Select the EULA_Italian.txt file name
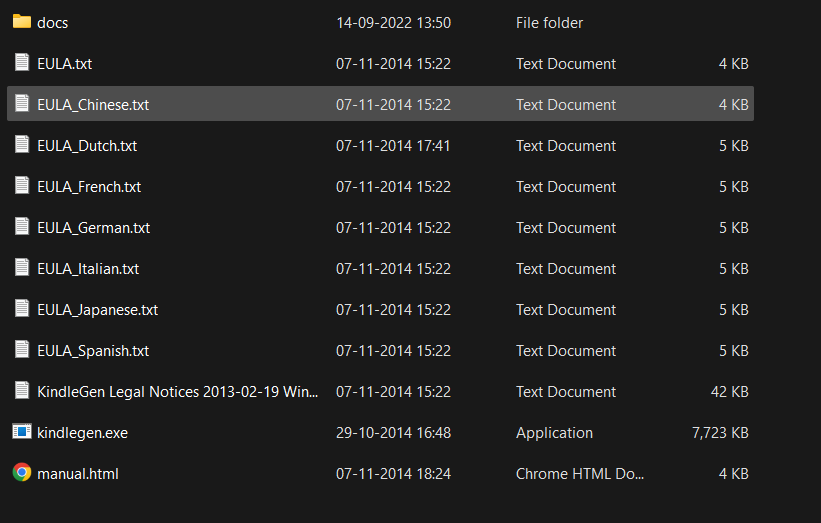 click(88, 269)
